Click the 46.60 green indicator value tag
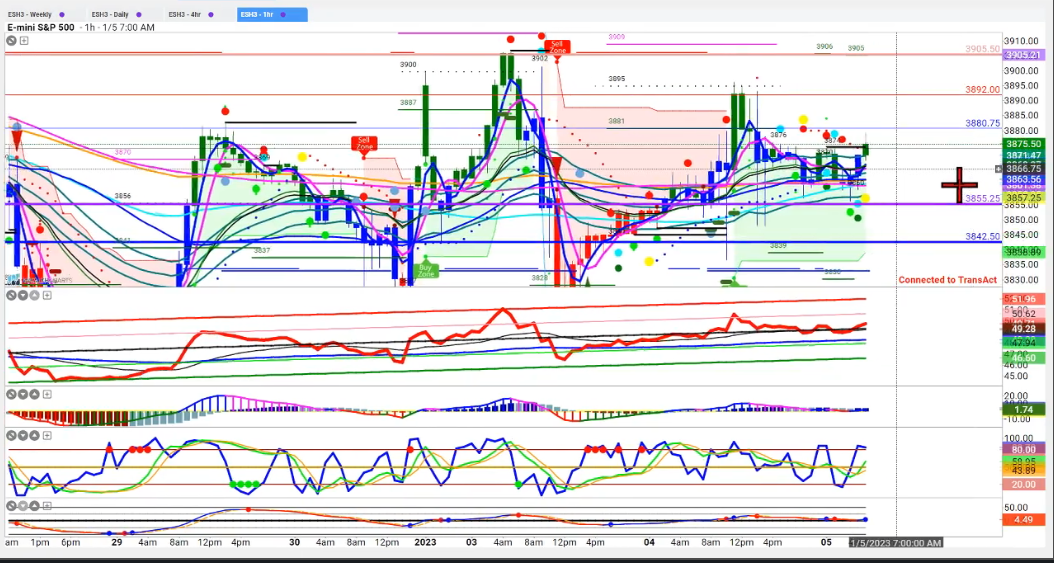Screen dimensions: 1054x563 coord(1023,359)
